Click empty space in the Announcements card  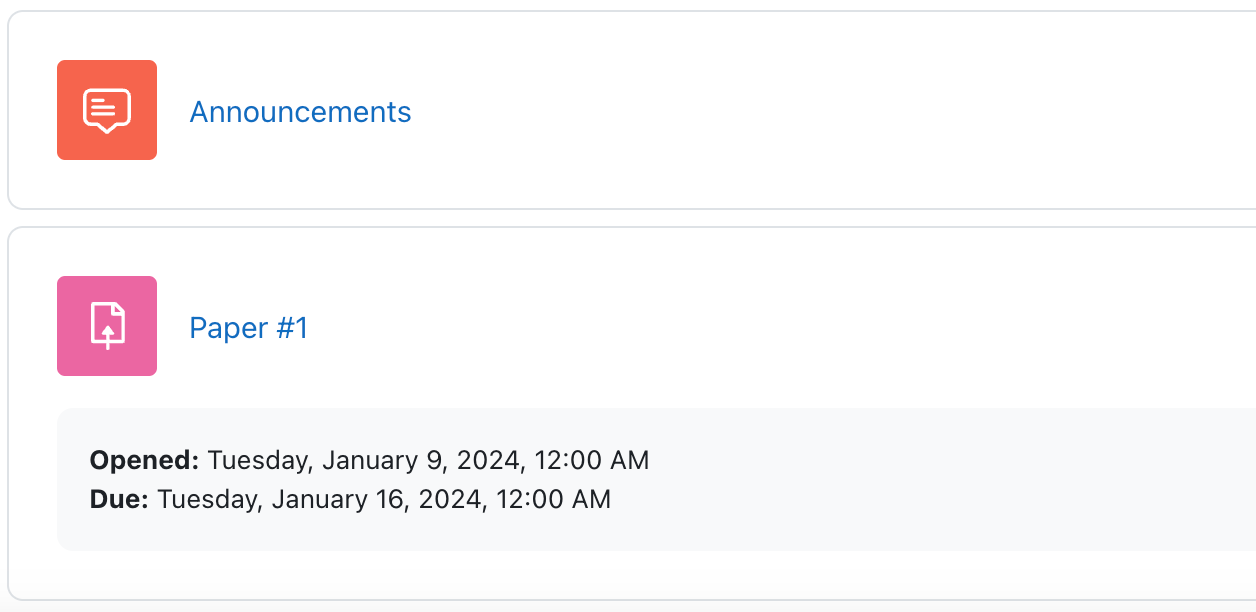pos(800,110)
